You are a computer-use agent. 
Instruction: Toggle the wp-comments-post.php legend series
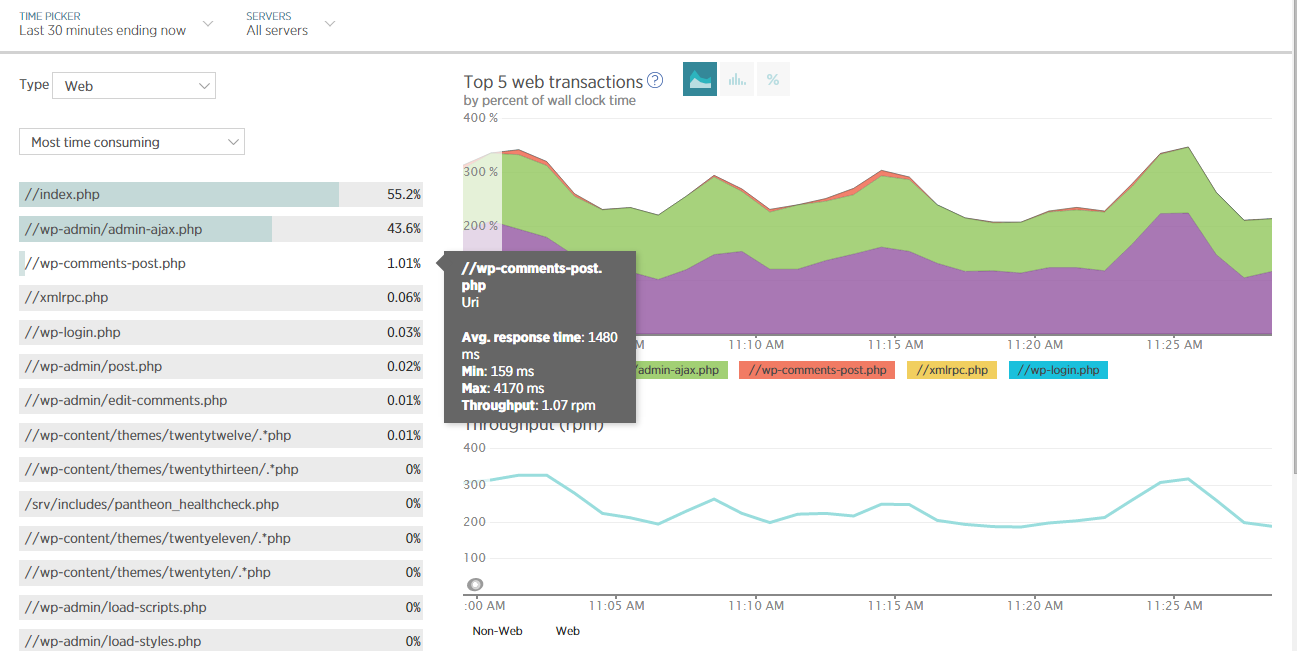tap(818, 370)
